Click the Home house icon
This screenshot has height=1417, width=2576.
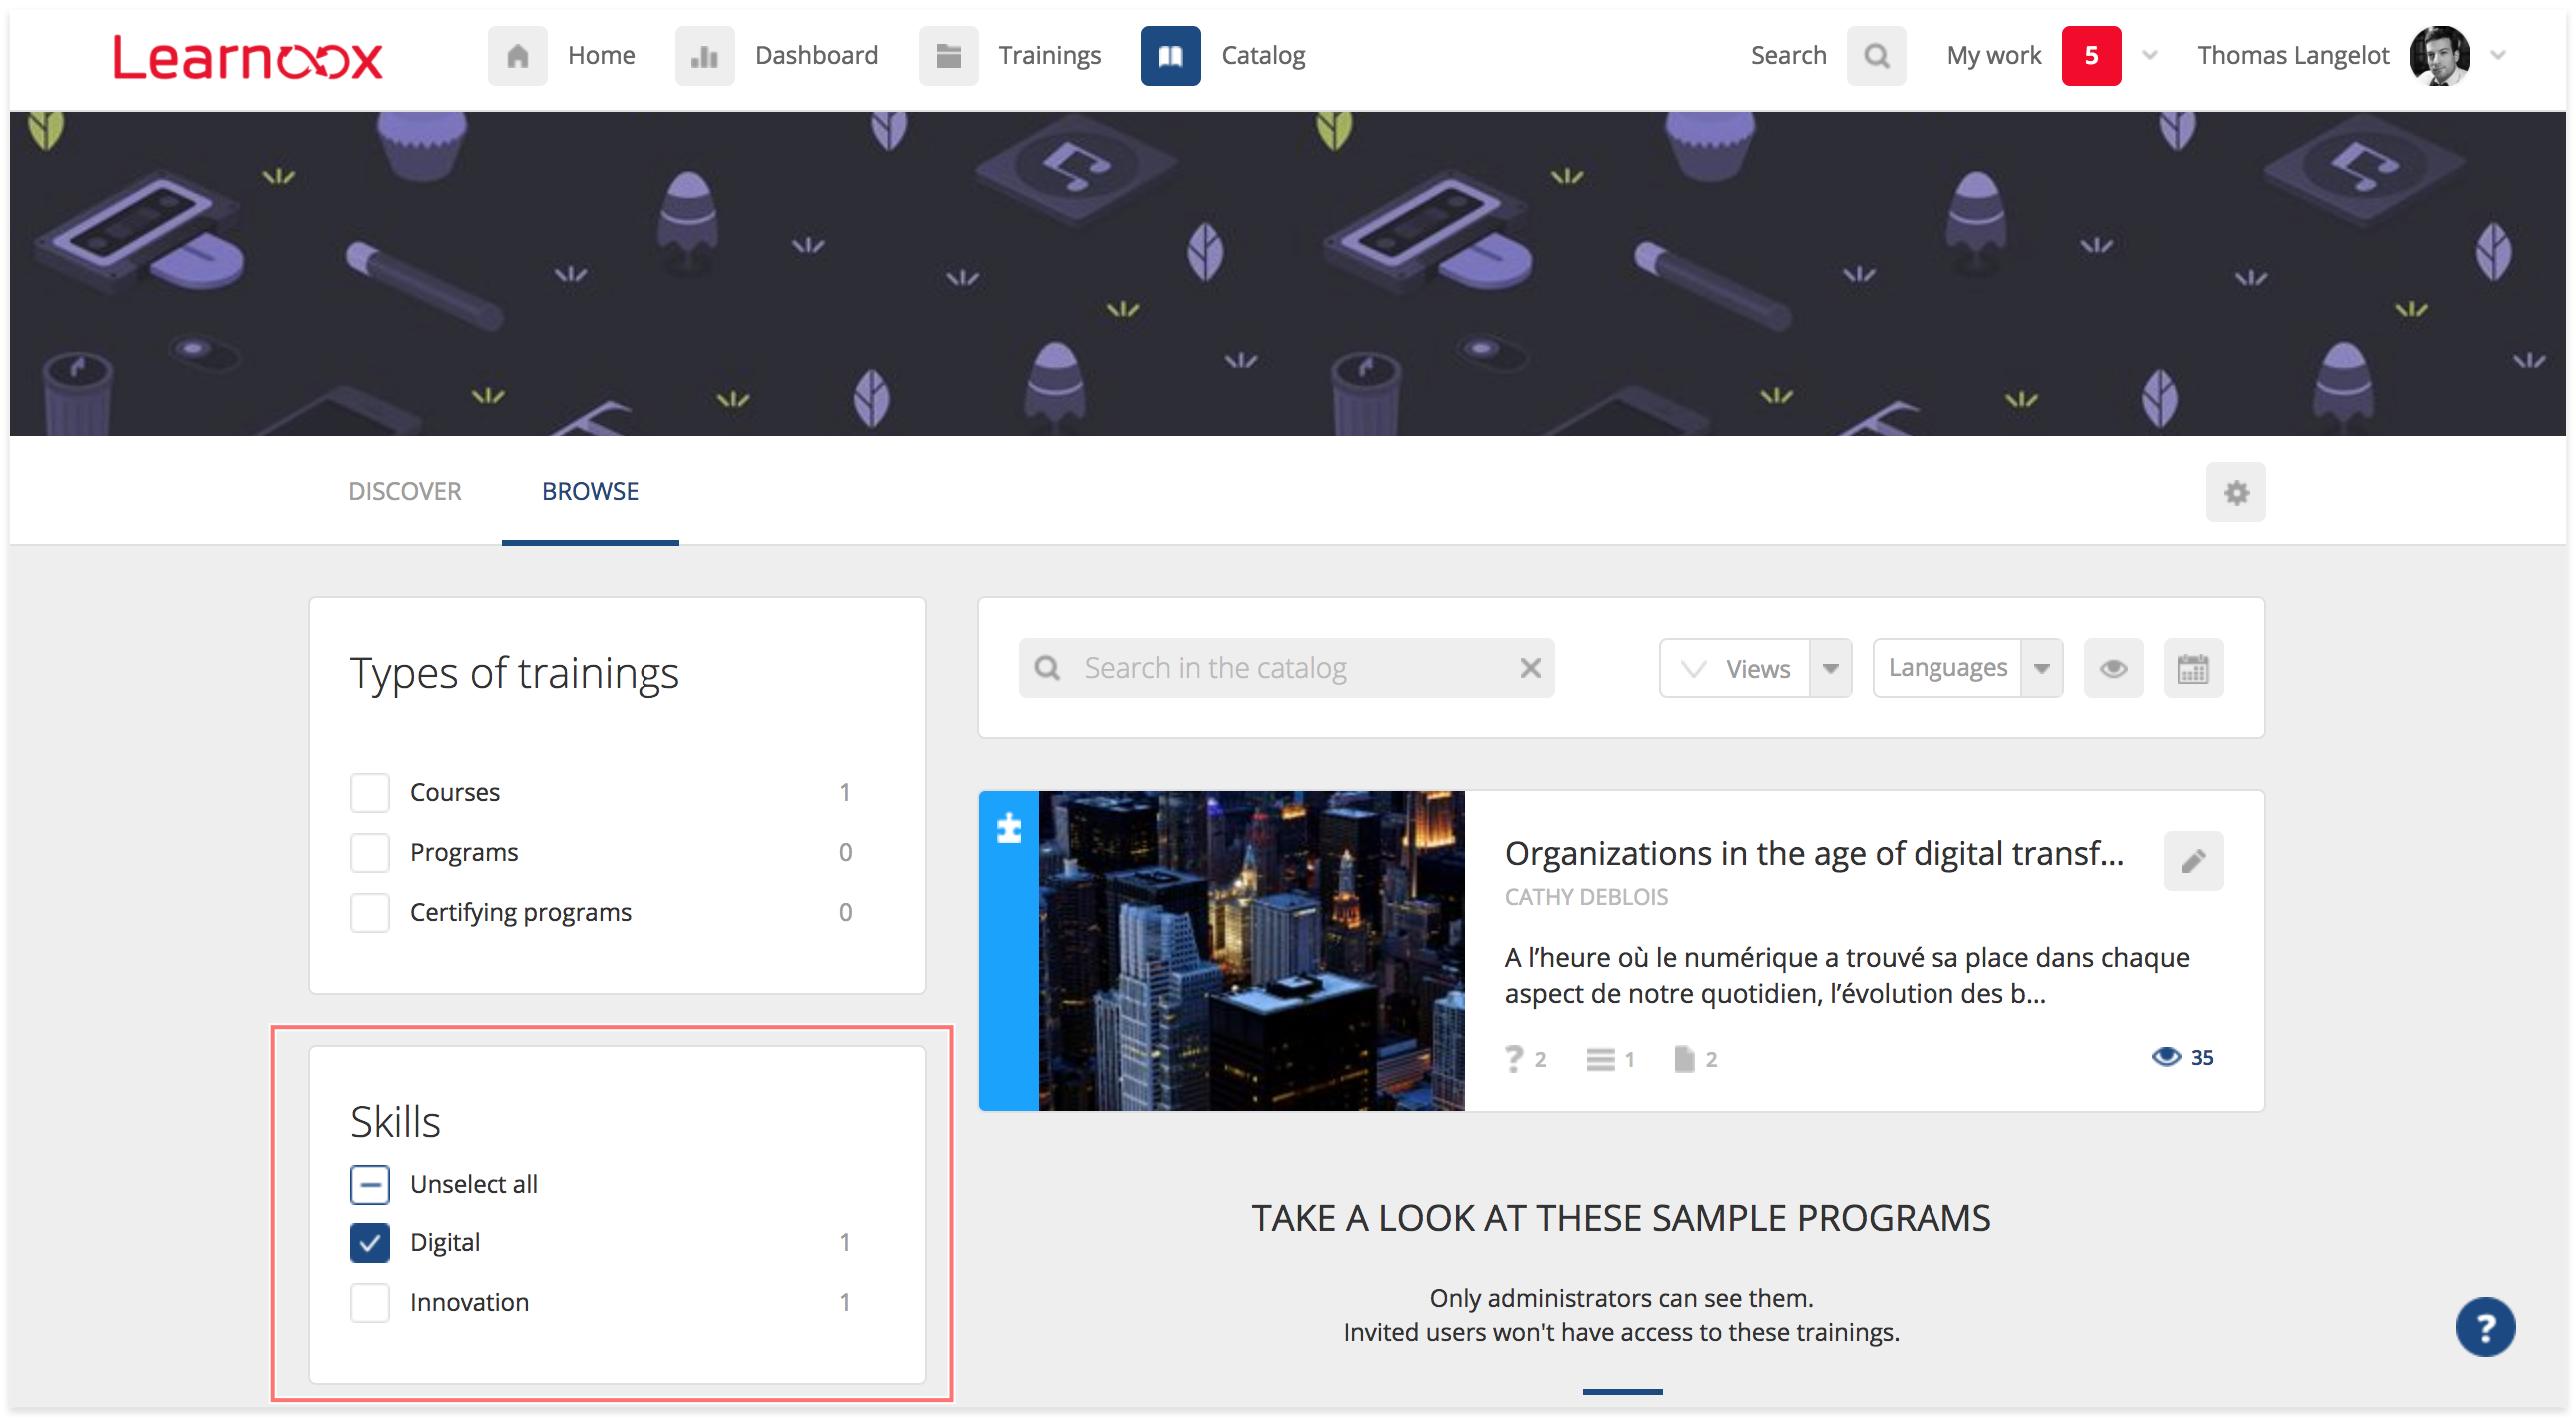coord(517,56)
